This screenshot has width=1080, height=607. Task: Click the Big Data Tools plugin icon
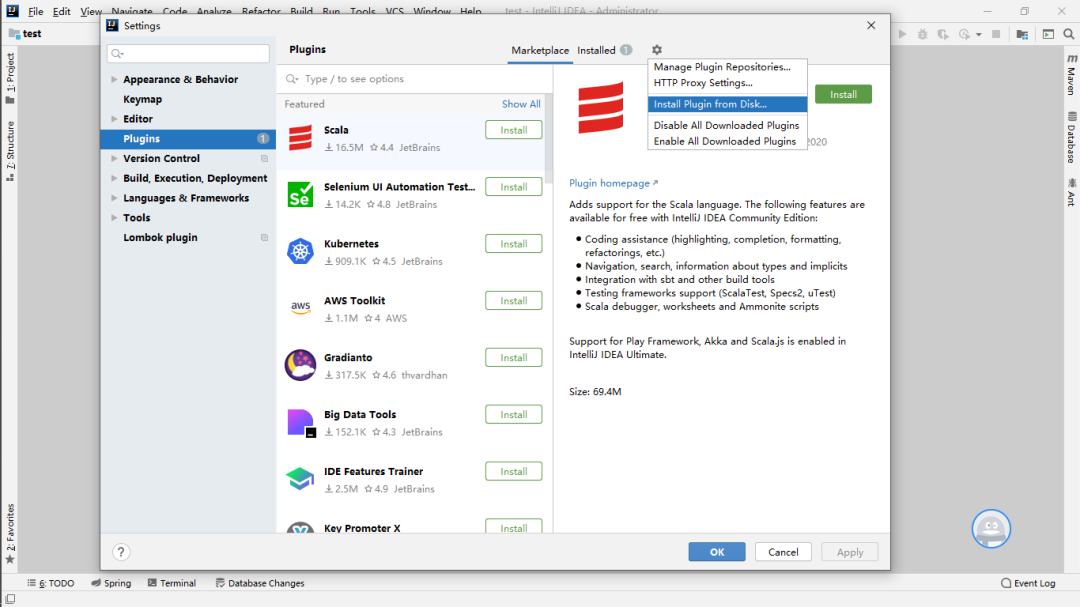coord(300,422)
